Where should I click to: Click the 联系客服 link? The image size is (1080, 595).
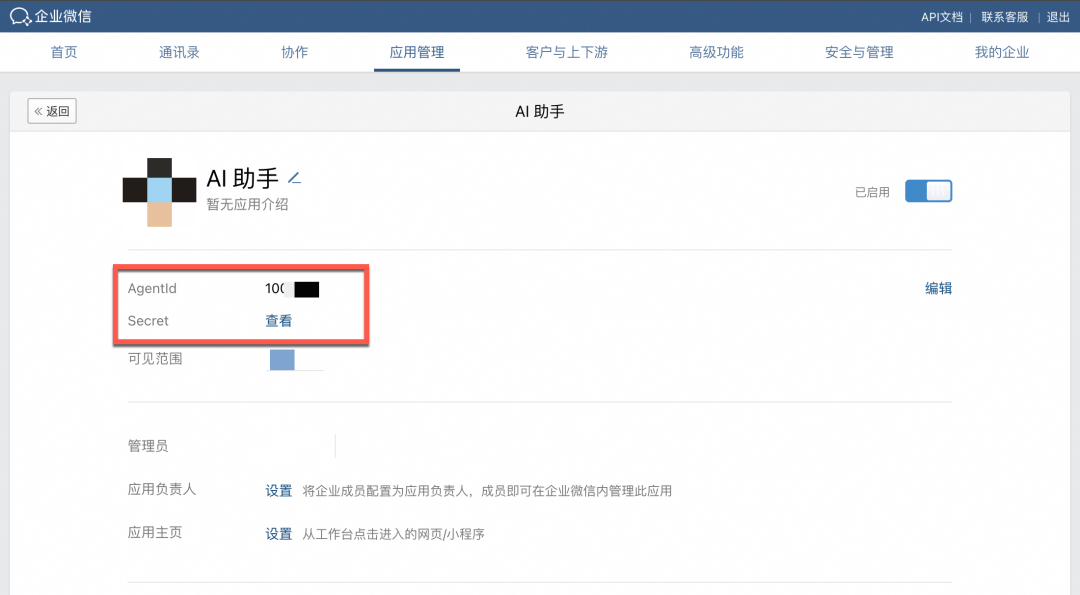(1004, 17)
